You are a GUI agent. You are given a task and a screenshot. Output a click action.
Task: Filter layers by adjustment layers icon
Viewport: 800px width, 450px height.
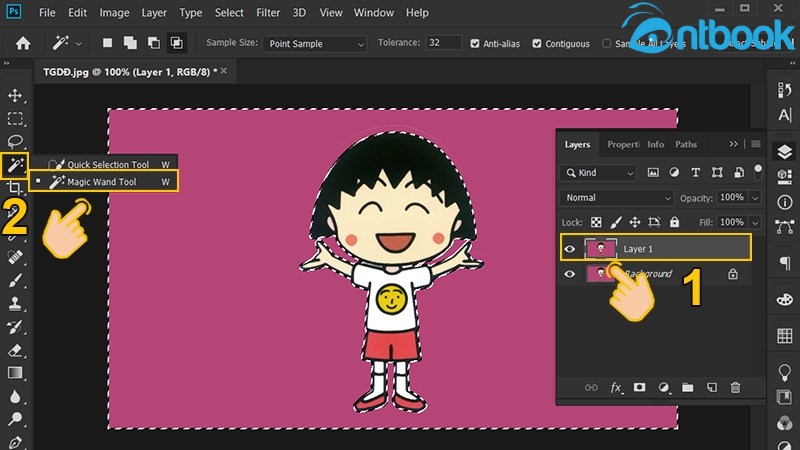click(674, 172)
